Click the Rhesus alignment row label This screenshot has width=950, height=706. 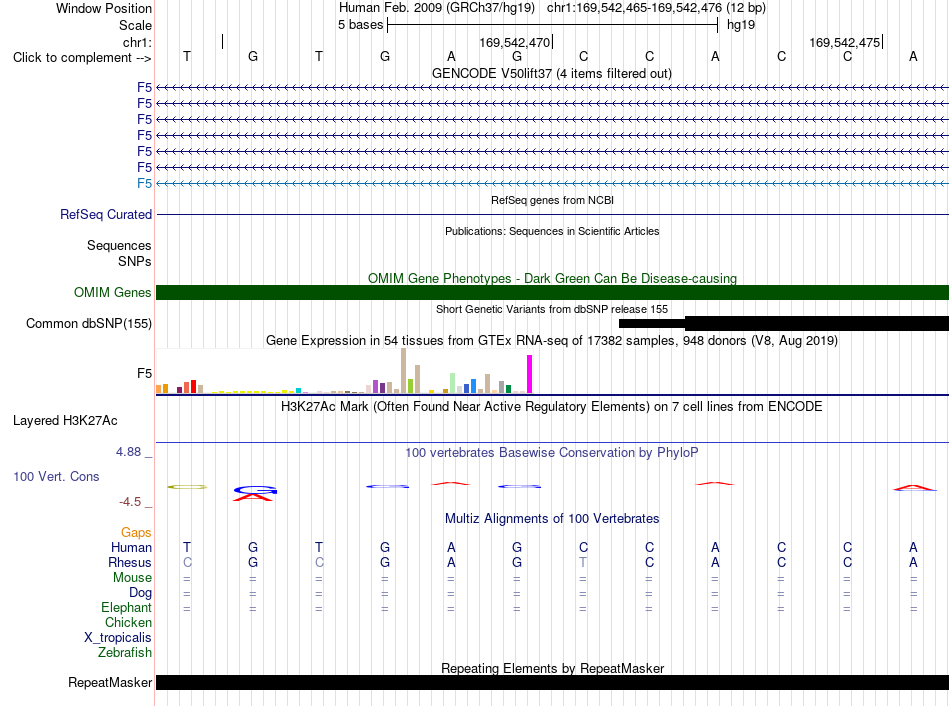pyautogui.click(x=130, y=563)
